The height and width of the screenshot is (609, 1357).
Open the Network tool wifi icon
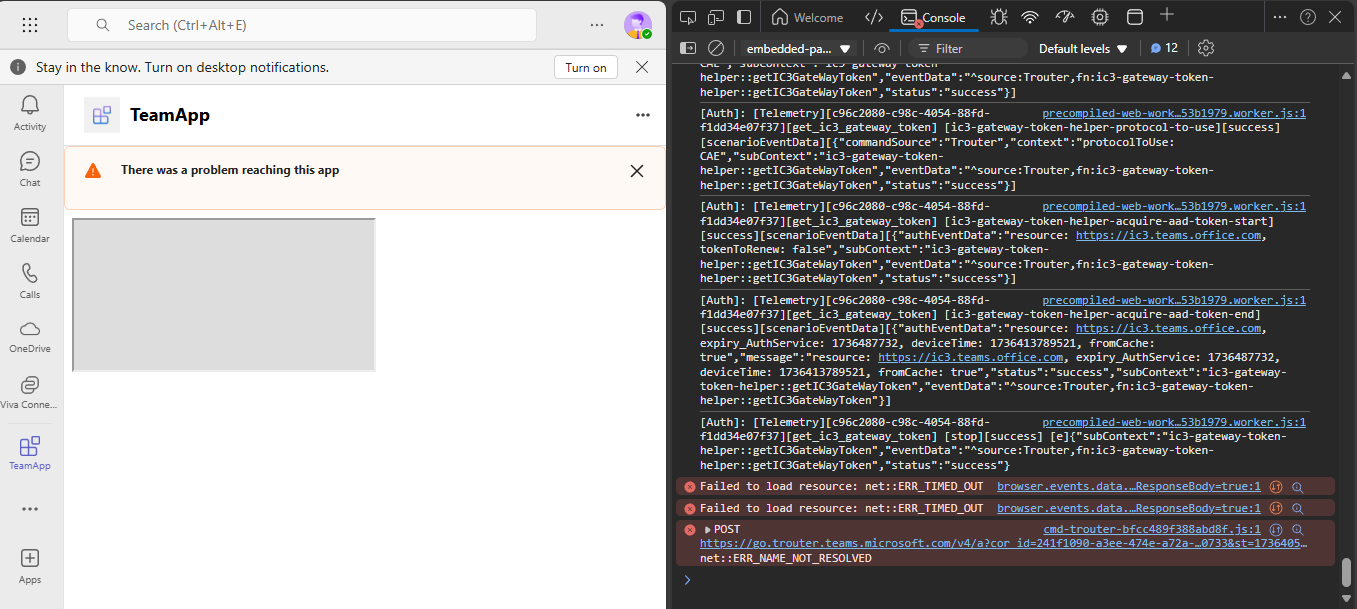pyautogui.click(x=1030, y=17)
